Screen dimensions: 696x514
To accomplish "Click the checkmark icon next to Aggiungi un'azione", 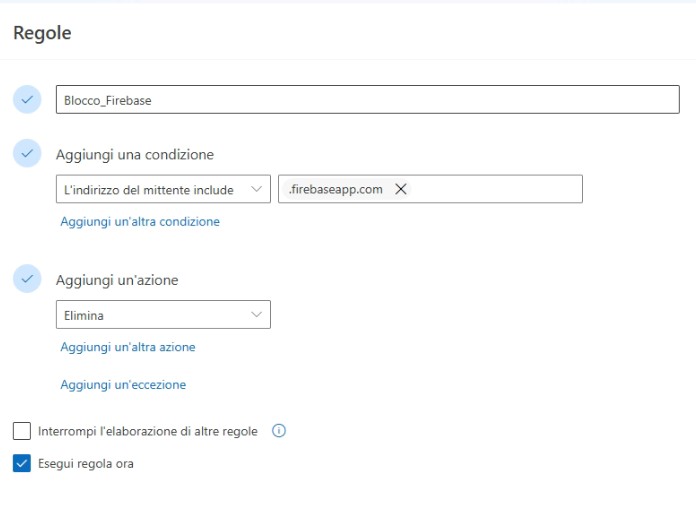I will 27,279.
